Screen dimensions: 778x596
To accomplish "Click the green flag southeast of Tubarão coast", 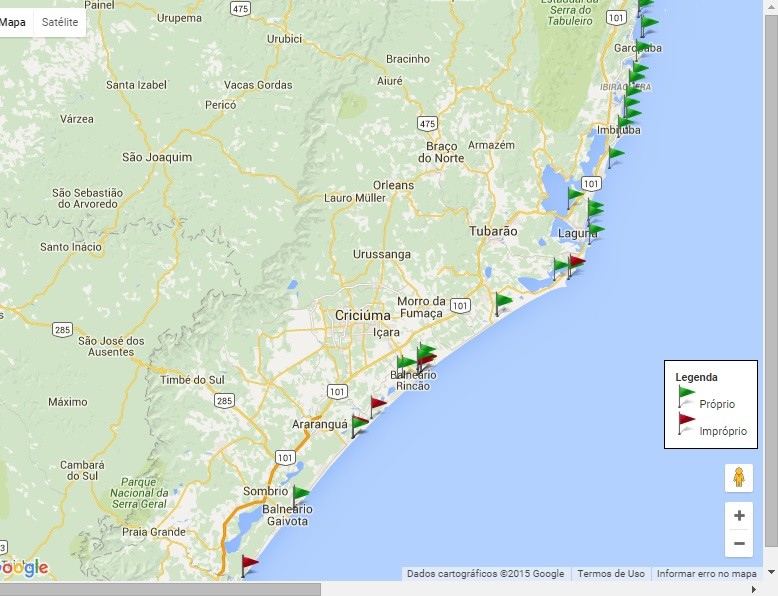I will pyautogui.click(x=503, y=304).
